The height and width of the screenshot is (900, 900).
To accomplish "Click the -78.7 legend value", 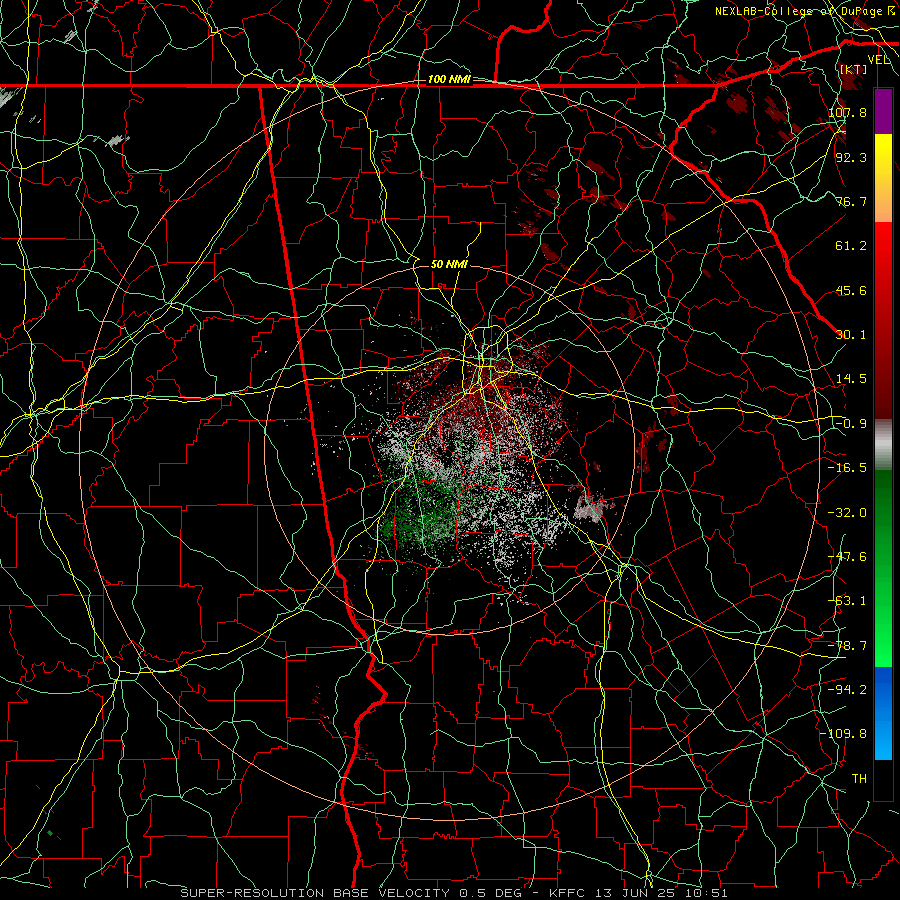I will (847, 646).
